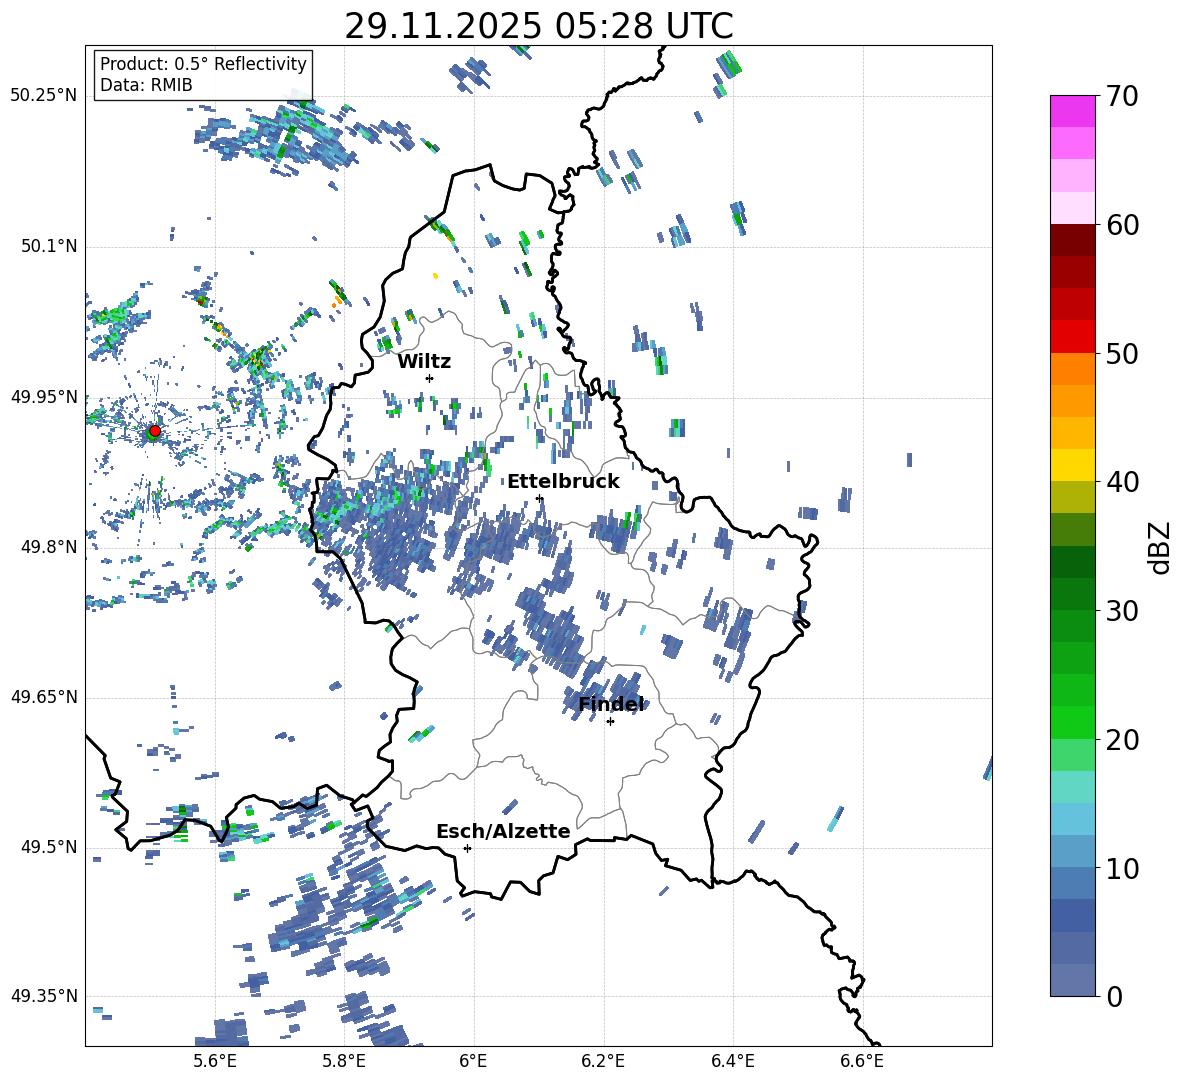Click the Ettelbruck city label

coord(563,482)
